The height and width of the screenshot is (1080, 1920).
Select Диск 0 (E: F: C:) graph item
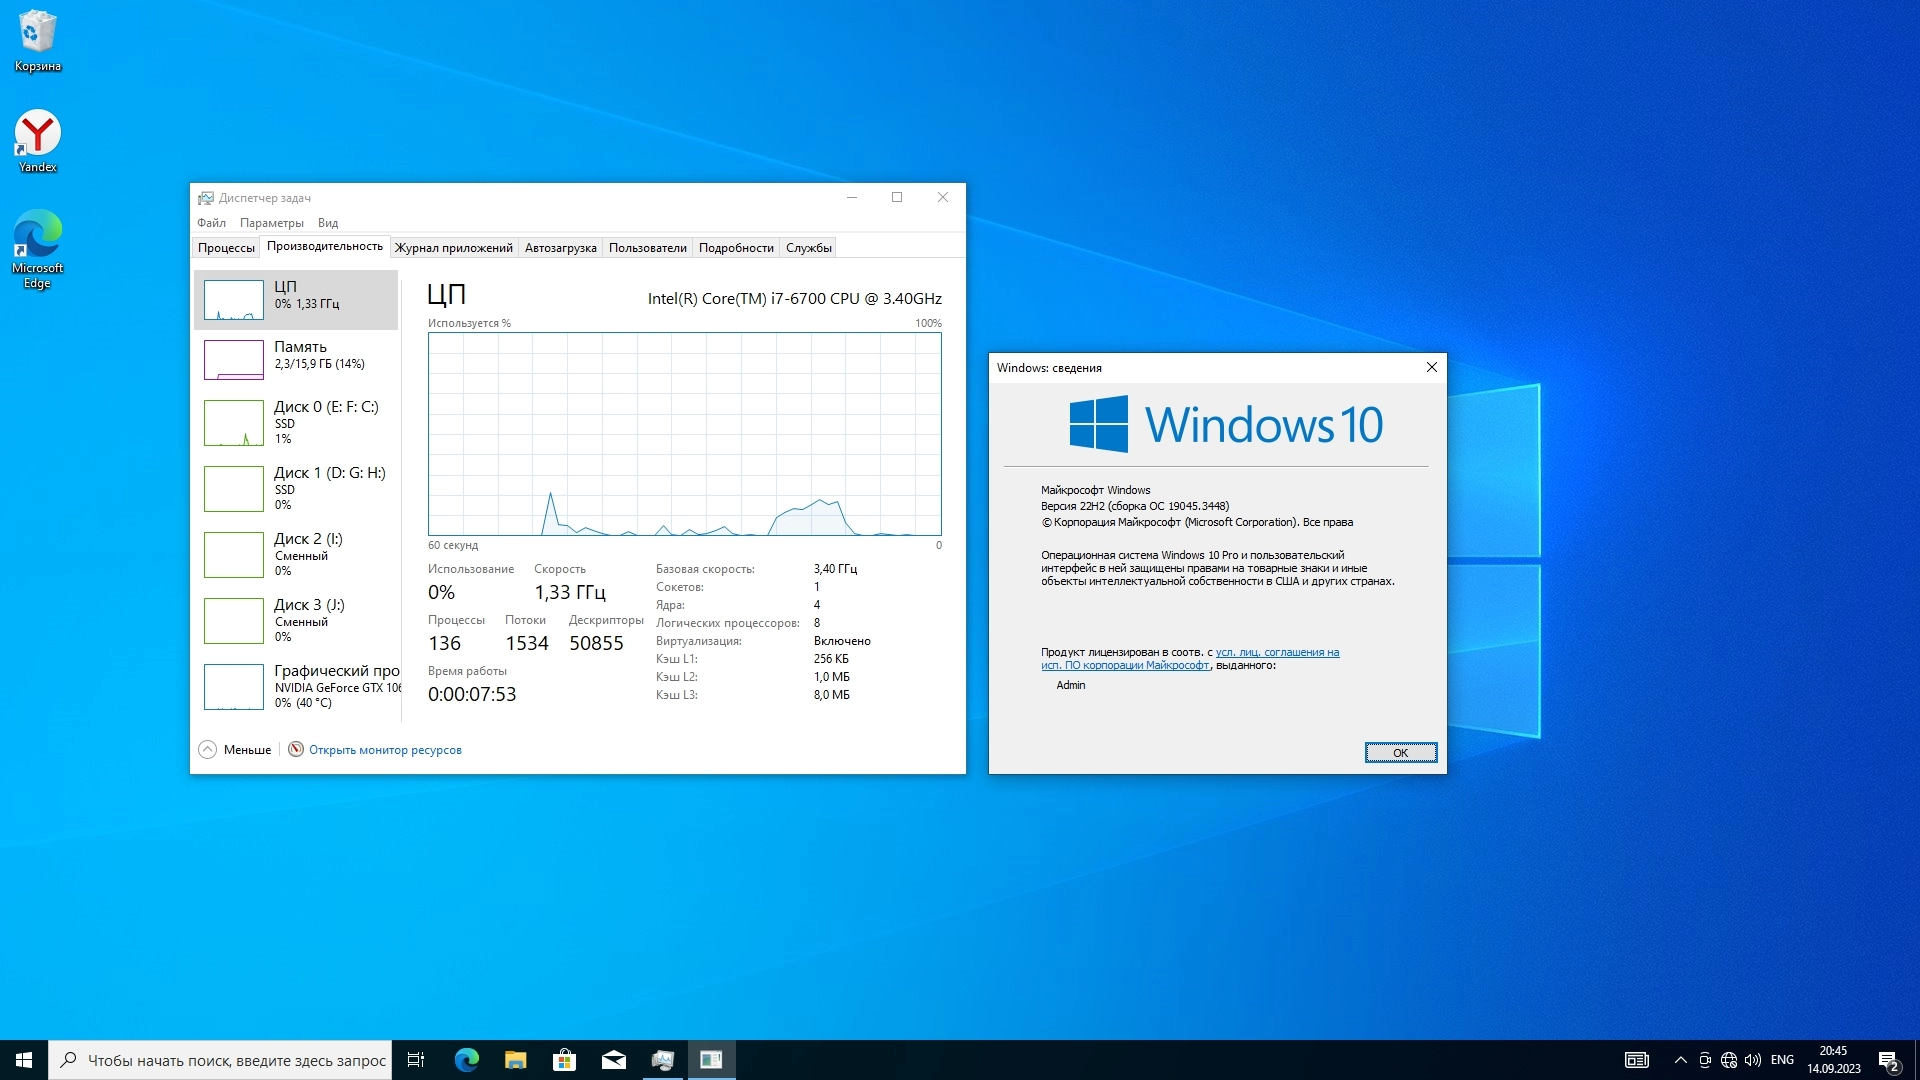[x=296, y=423]
